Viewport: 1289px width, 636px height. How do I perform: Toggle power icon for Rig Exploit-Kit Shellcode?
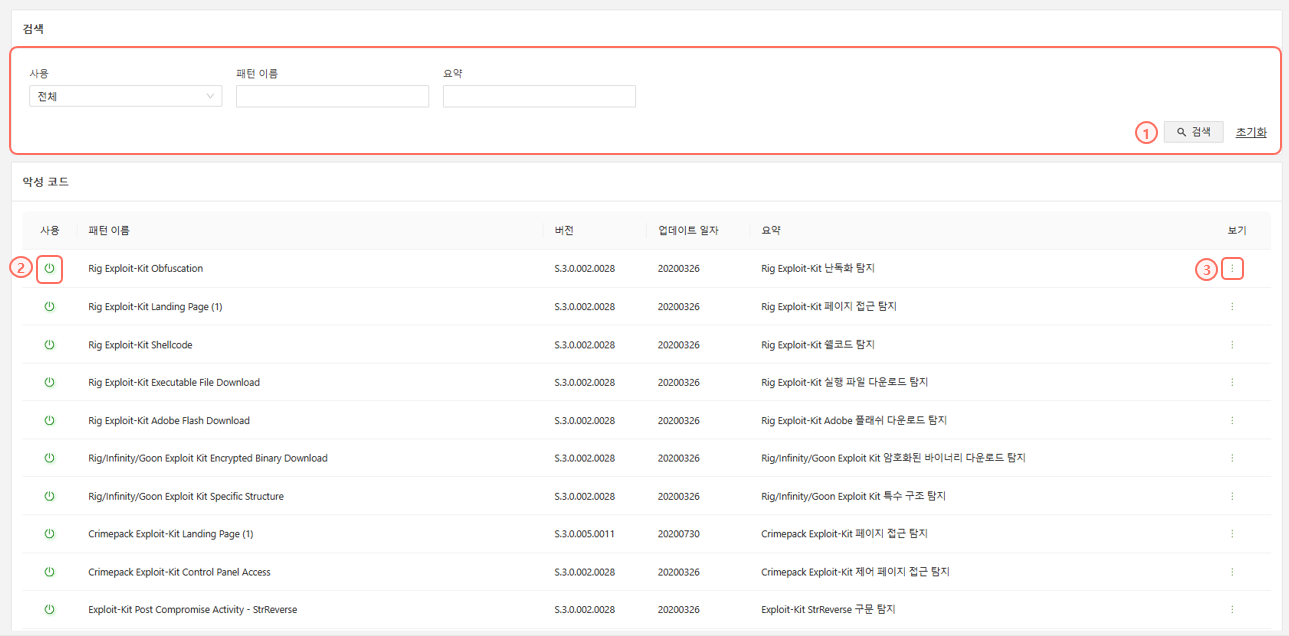click(x=49, y=345)
